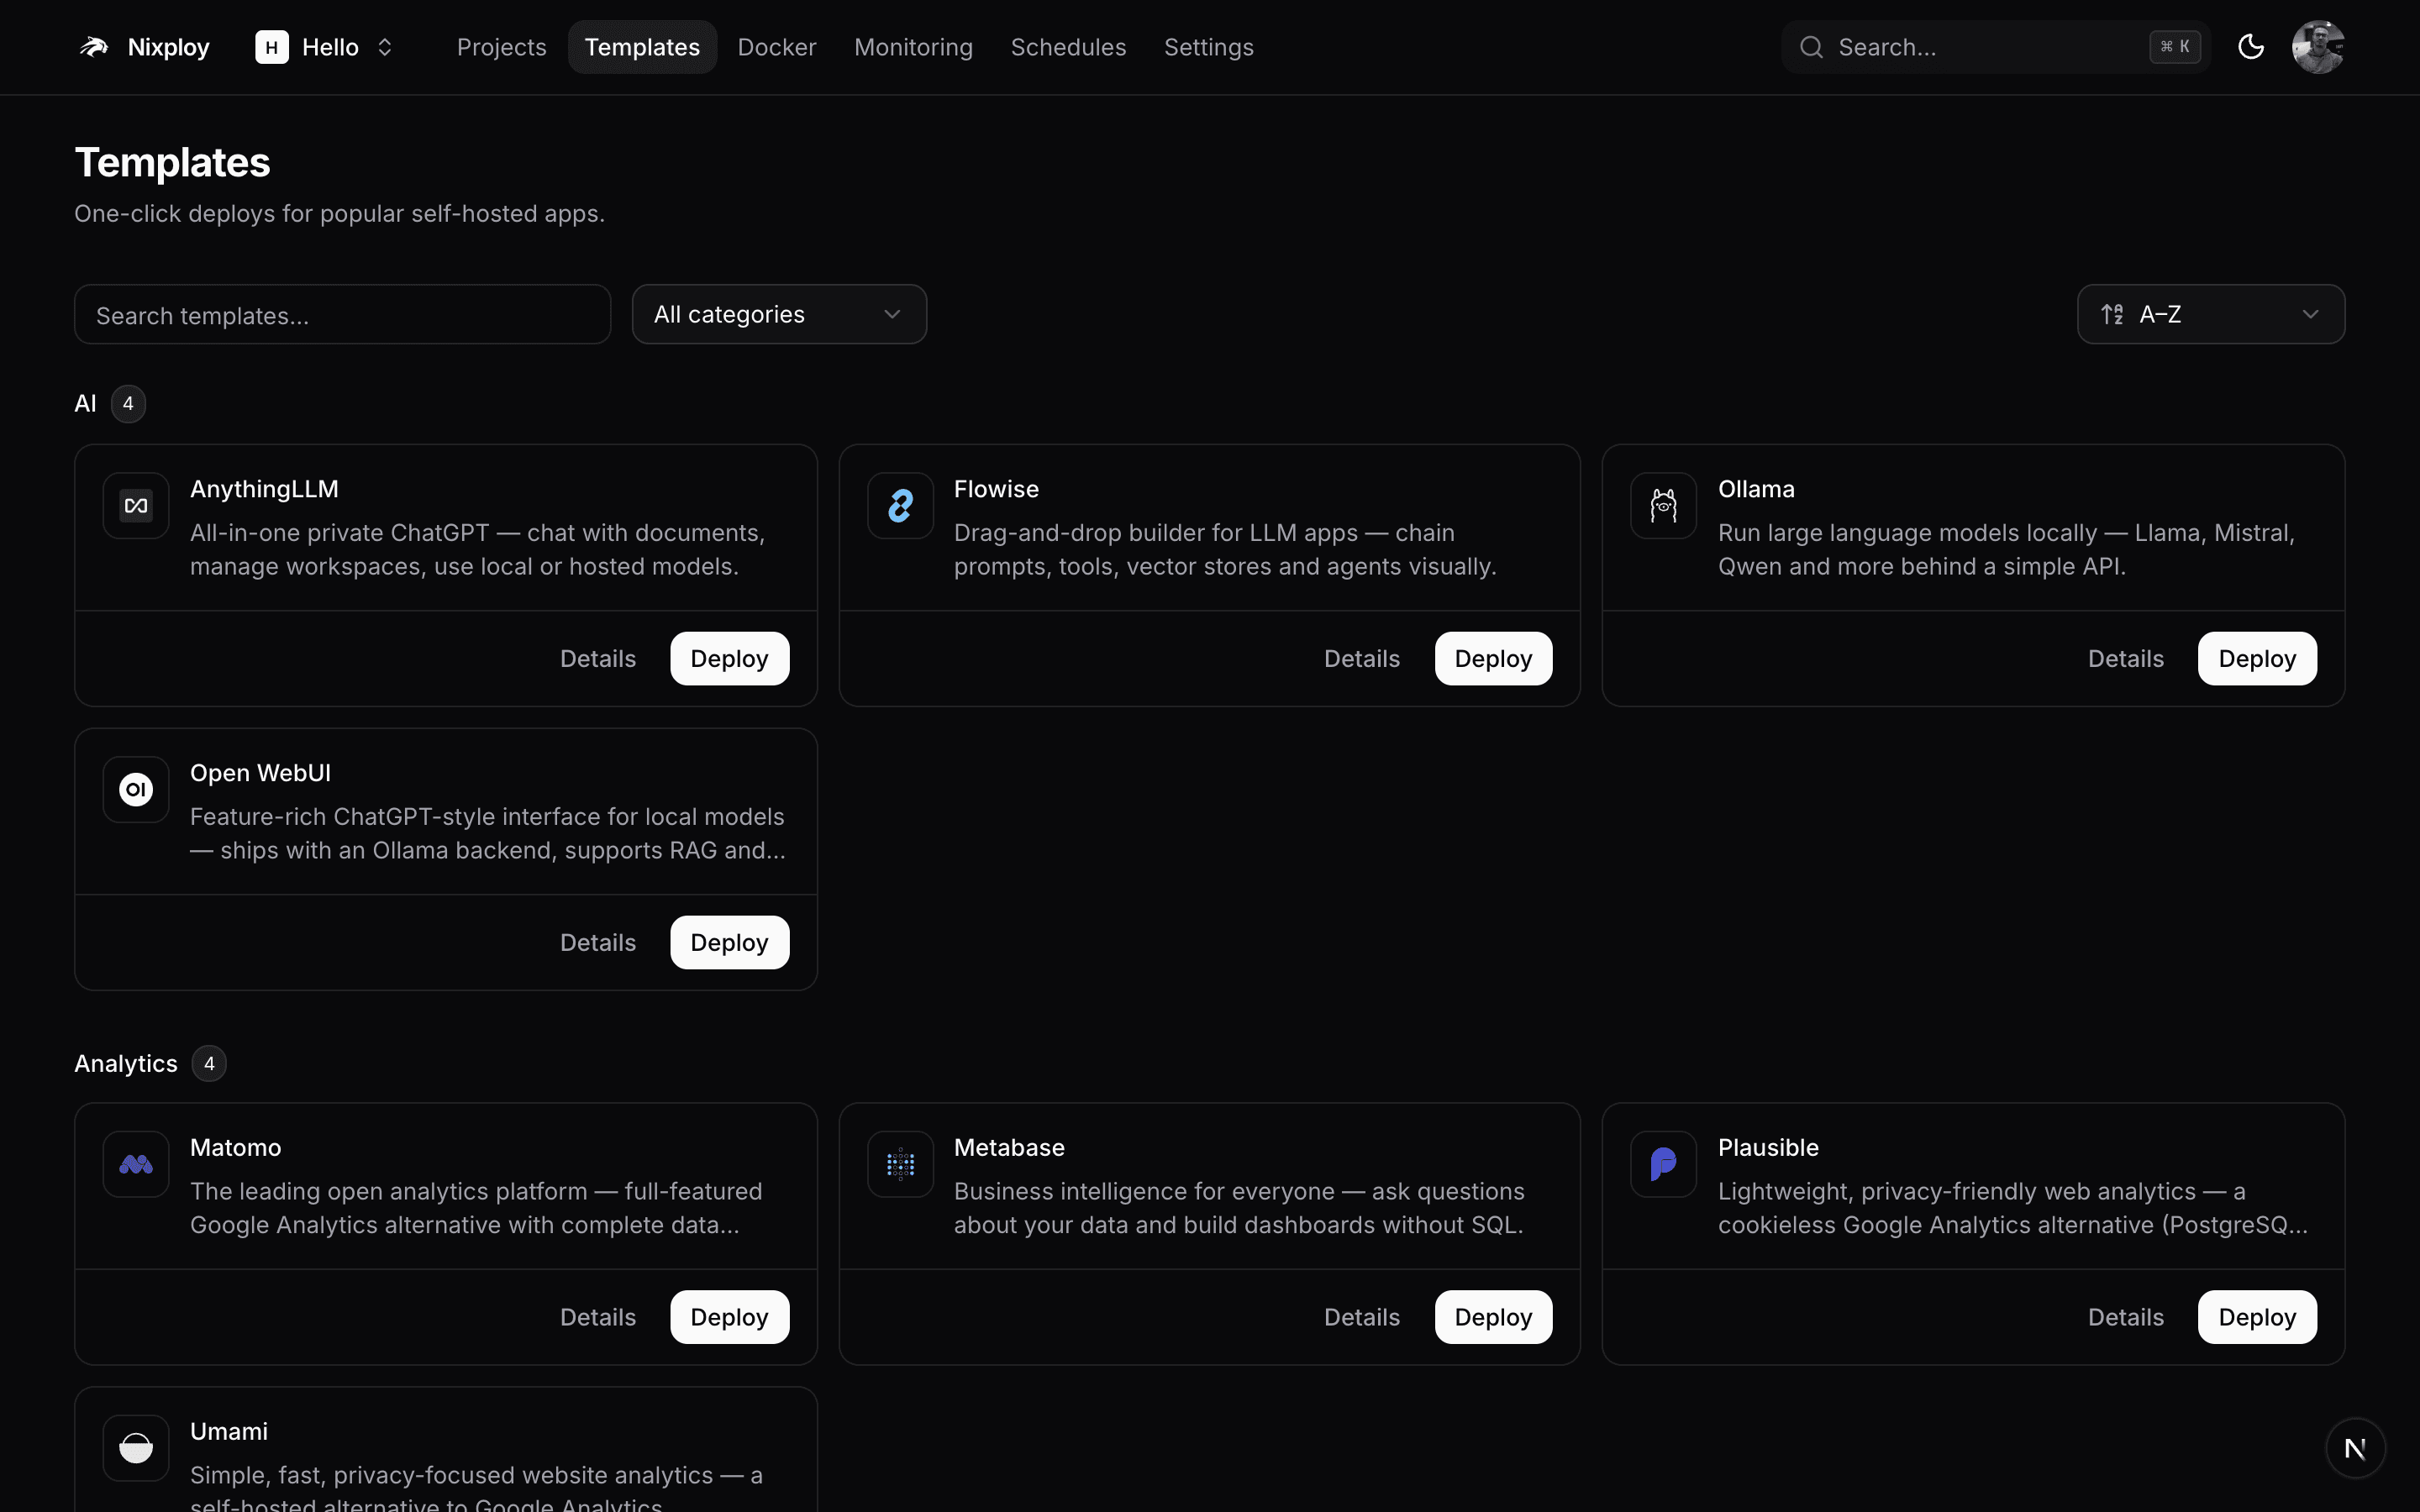View Details for Open WebUI

pyautogui.click(x=598, y=943)
